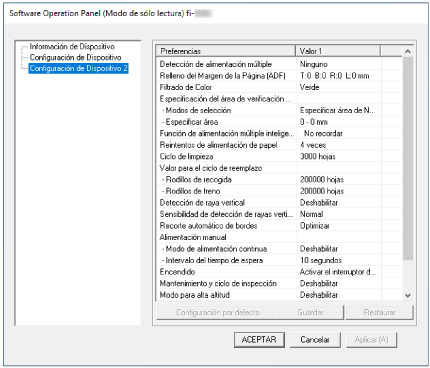Select the Encendido row
This screenshot has width=430, height=368.
279,272
